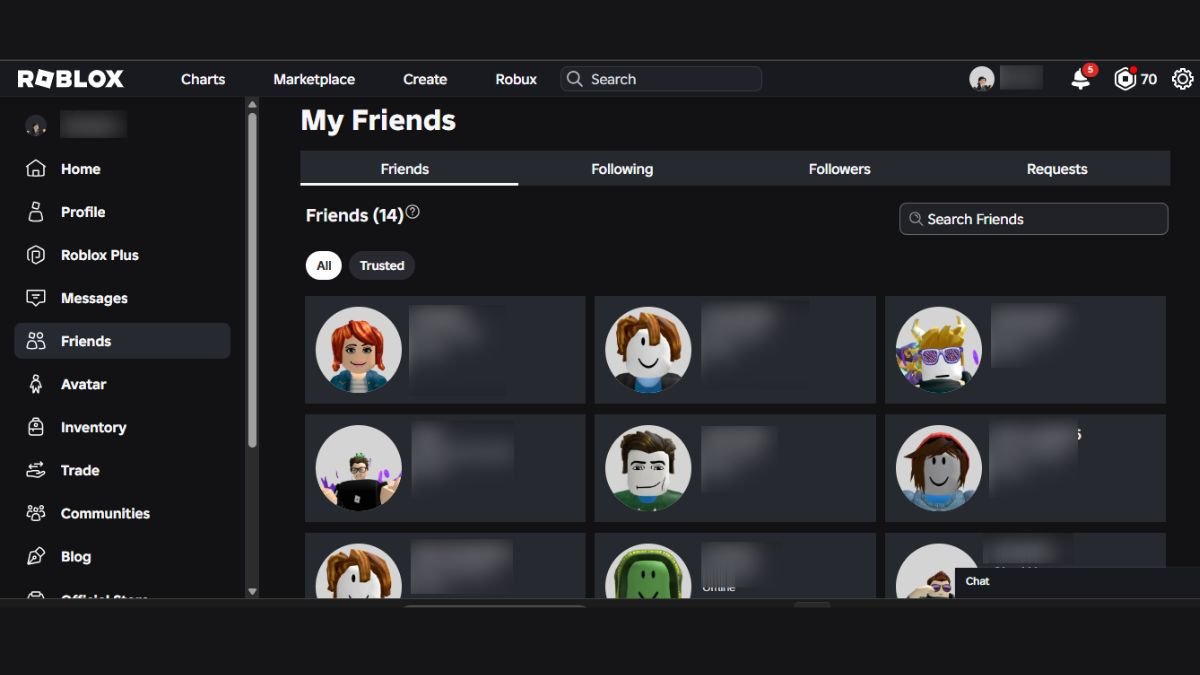This screenshot has width=1200, height=675.
Task: Open blue-shirt smiling friend in first row
Action: click(x=648, y=350)
